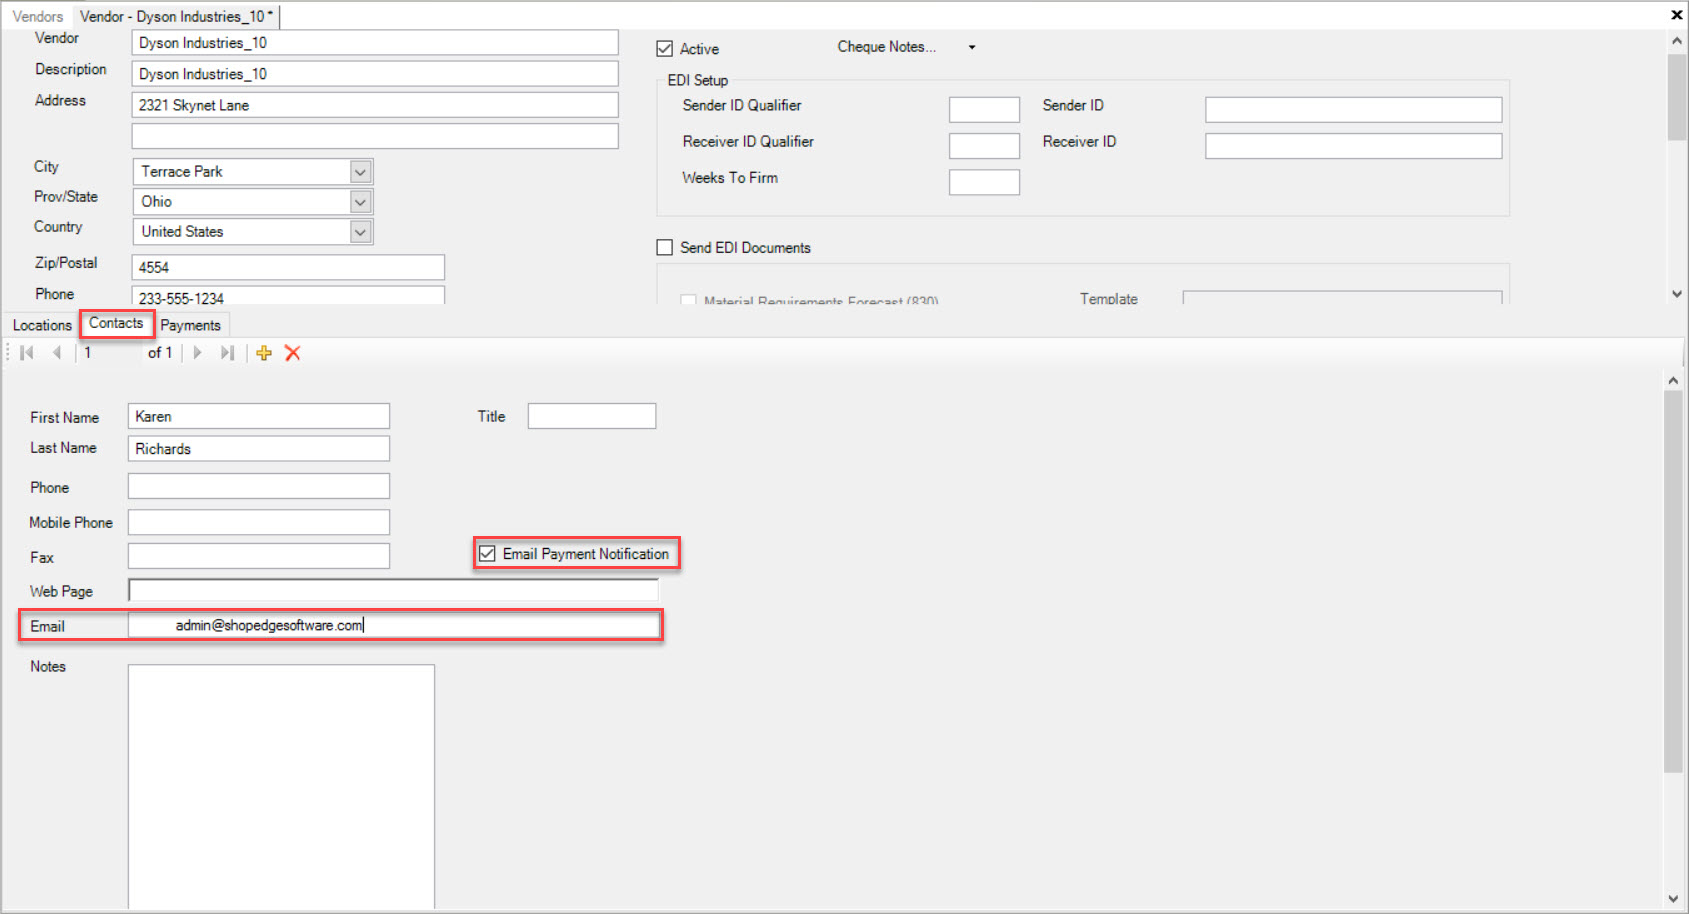Click the contact Phone field

259,486
